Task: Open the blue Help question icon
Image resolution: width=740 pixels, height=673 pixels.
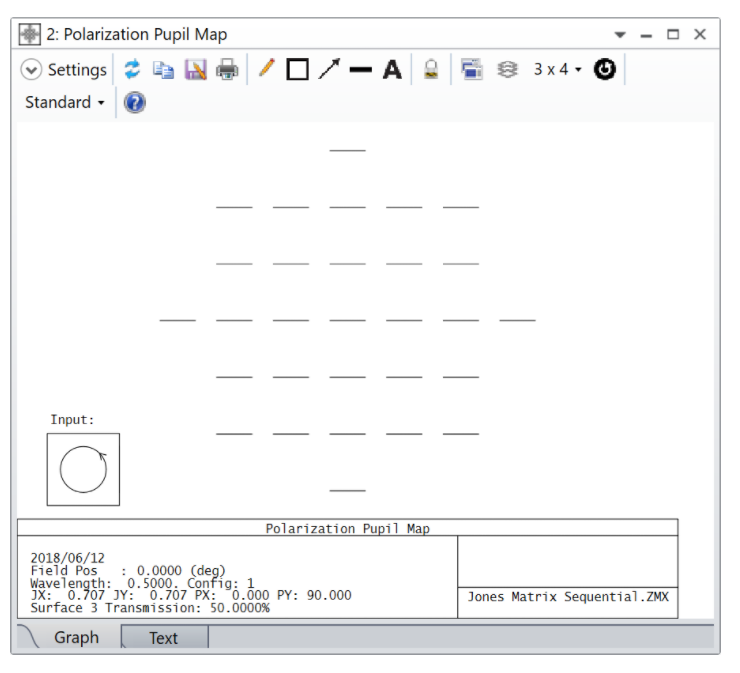Action: click(135, 102)
